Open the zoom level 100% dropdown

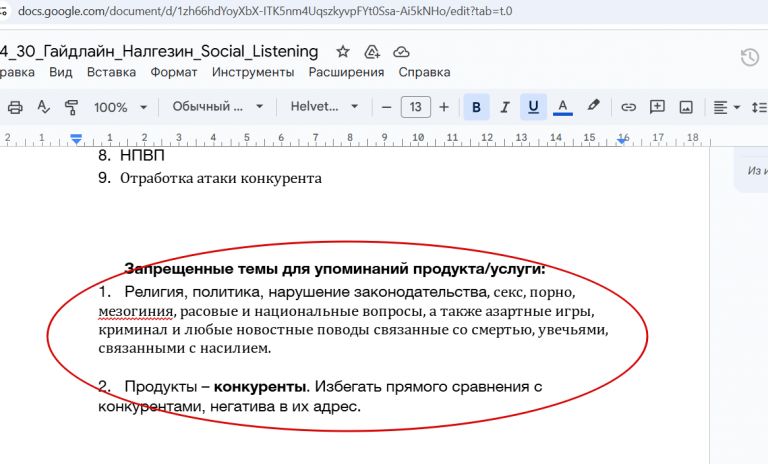(x=120, y=107)
